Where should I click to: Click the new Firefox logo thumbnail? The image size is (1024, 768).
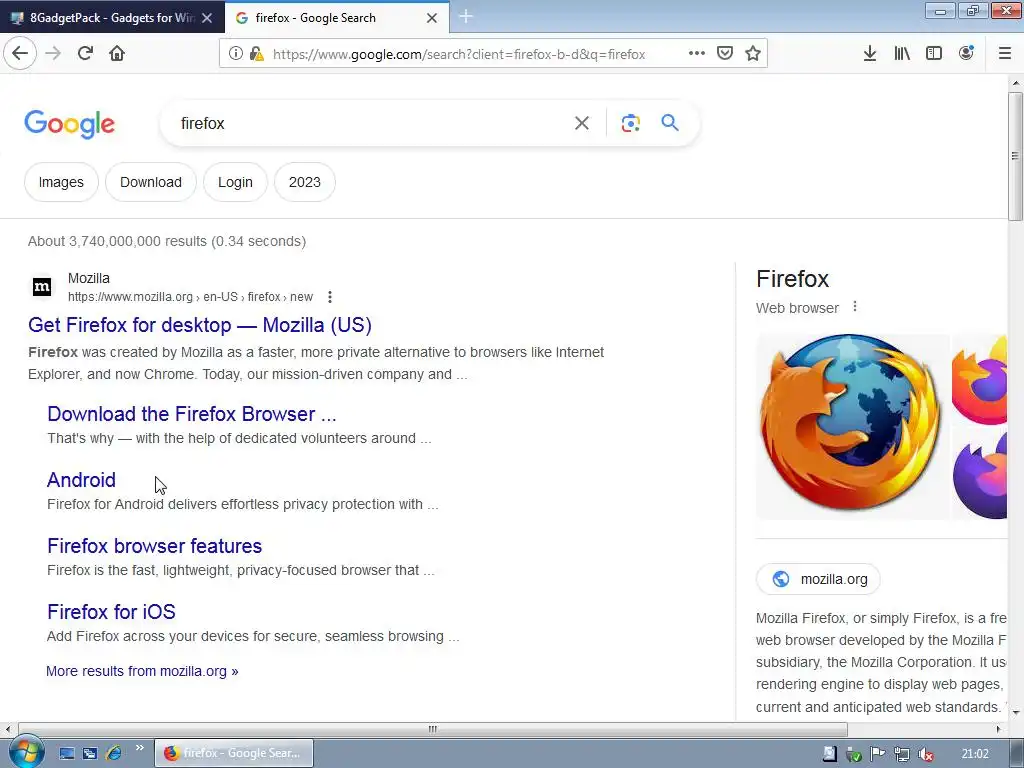click(980, 379)
